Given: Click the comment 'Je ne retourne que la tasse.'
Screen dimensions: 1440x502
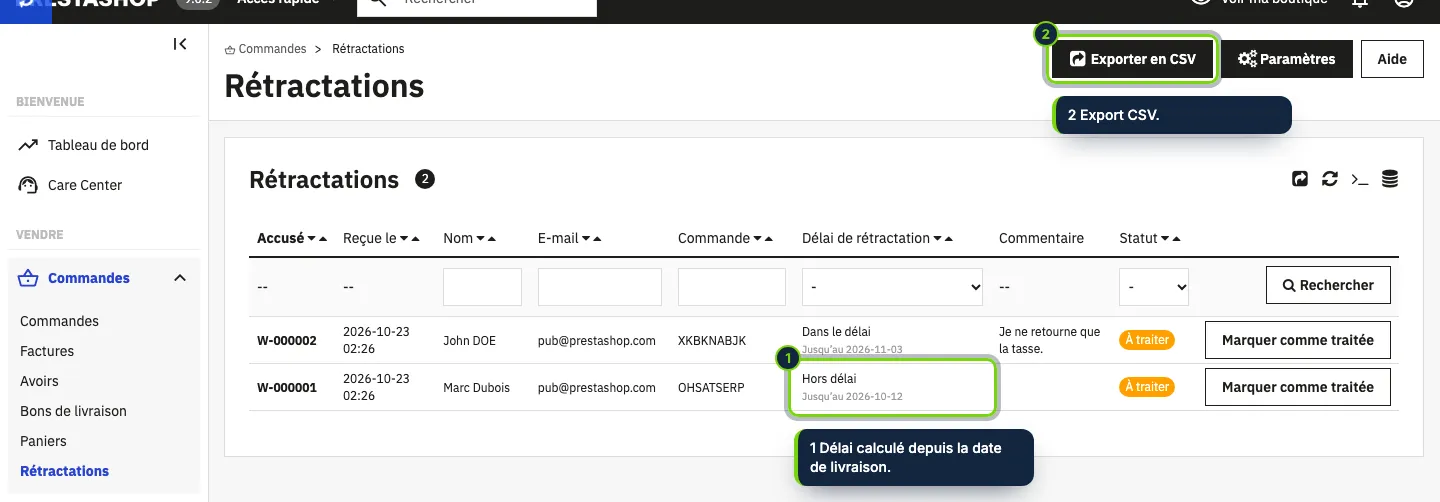Looking at the screenshot, I should 1049,340.
